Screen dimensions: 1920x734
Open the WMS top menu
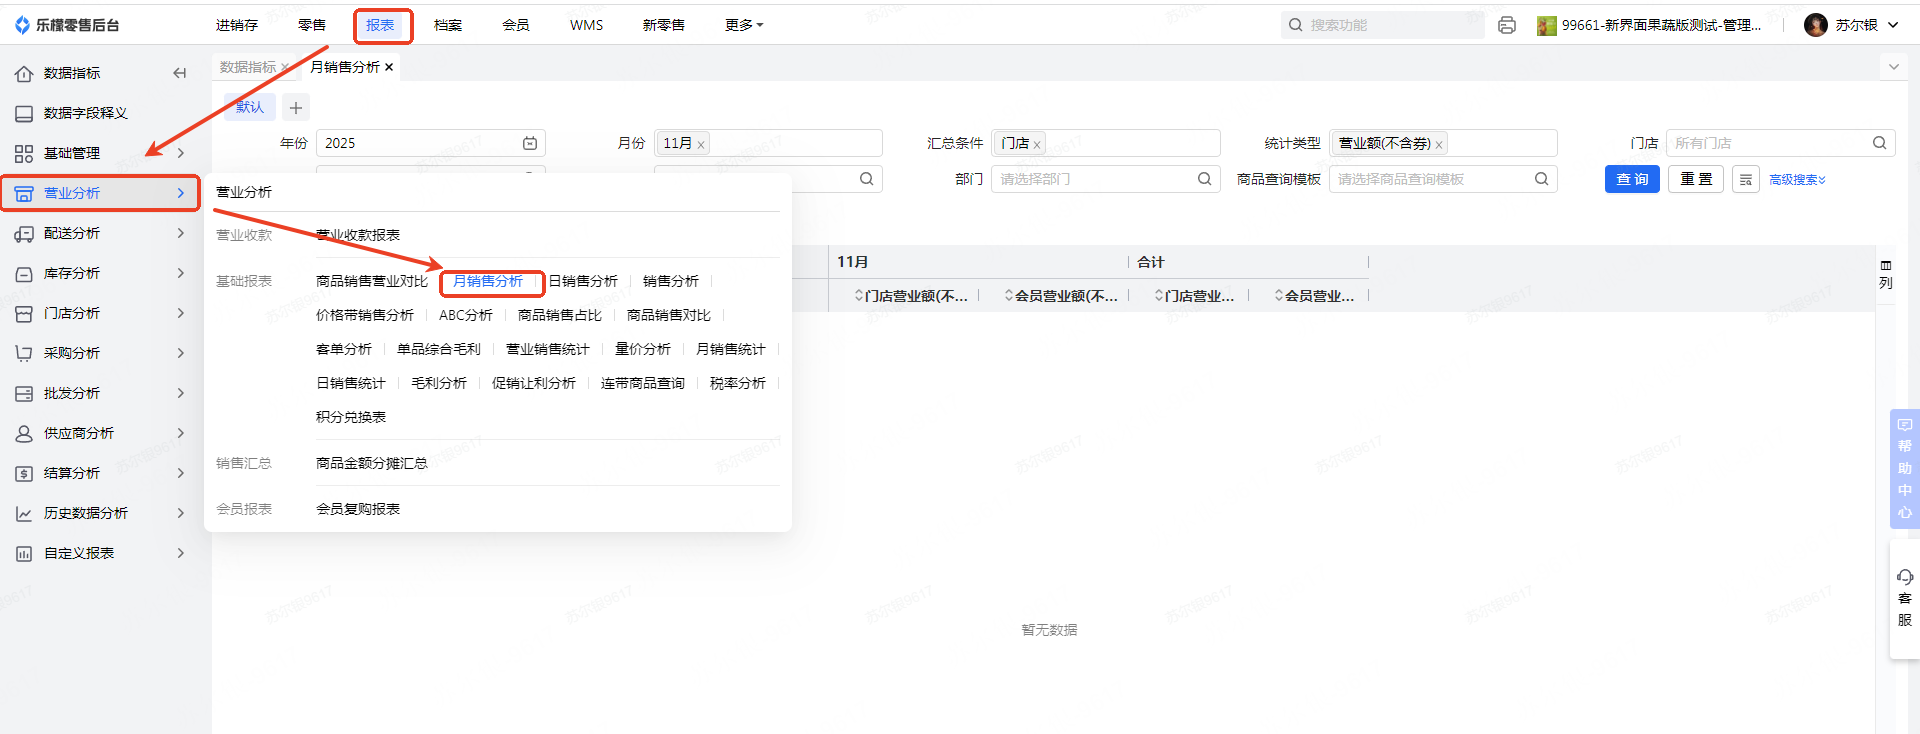point(587,25)
